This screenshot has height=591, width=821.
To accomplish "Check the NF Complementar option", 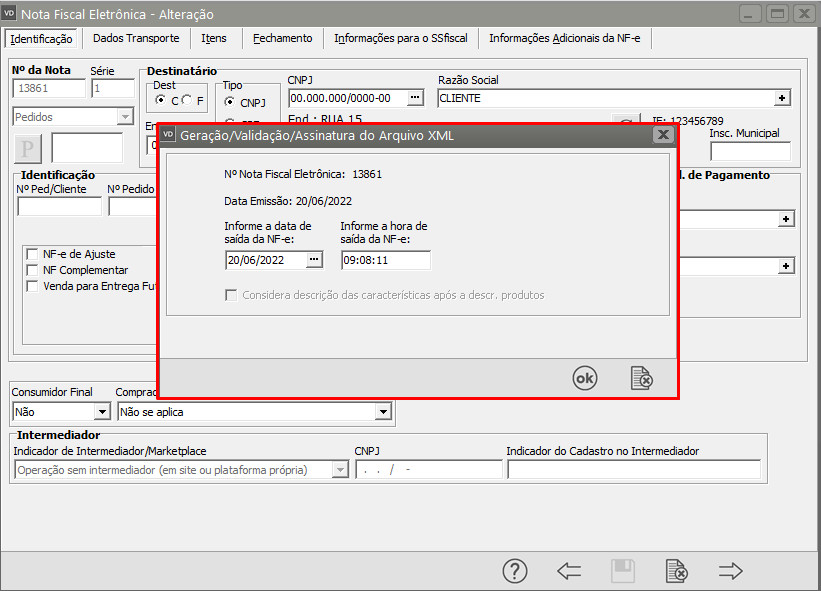I will (x=33, y=270).
